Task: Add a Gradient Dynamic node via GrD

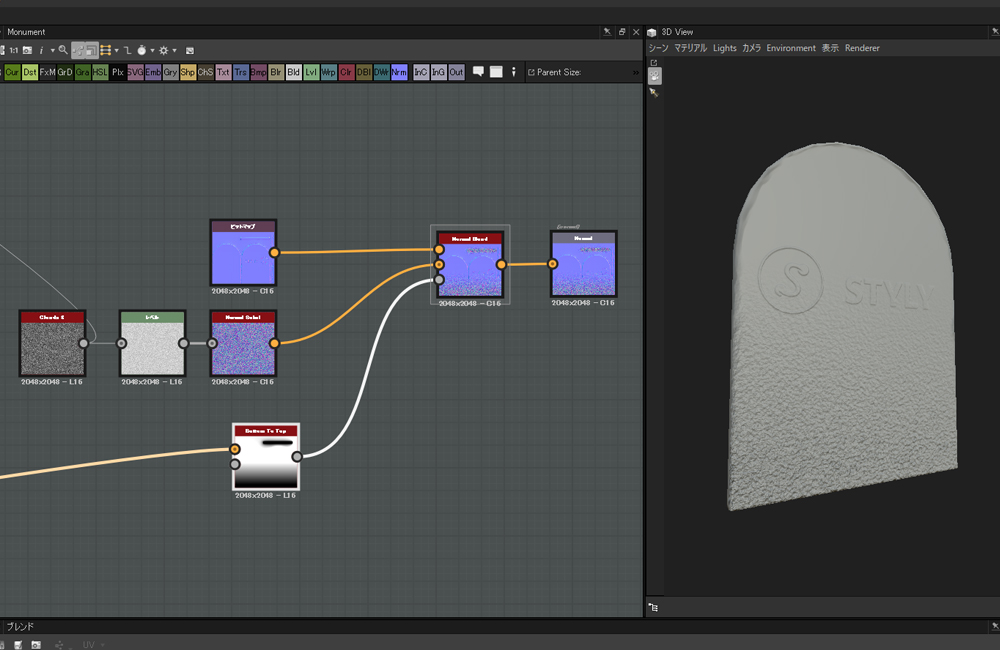Action: (65, 72)
